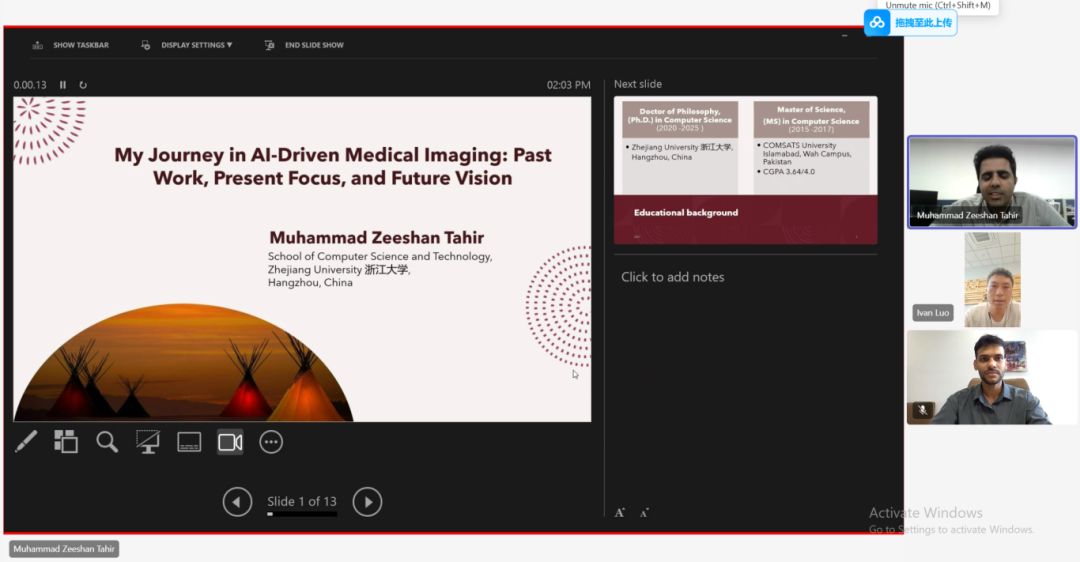Image resolution: width=1080 pixels, height=562 pixels.
Task: Select Muhammad Zeeshan Tahir's video tile
Action: coord(991,182)
